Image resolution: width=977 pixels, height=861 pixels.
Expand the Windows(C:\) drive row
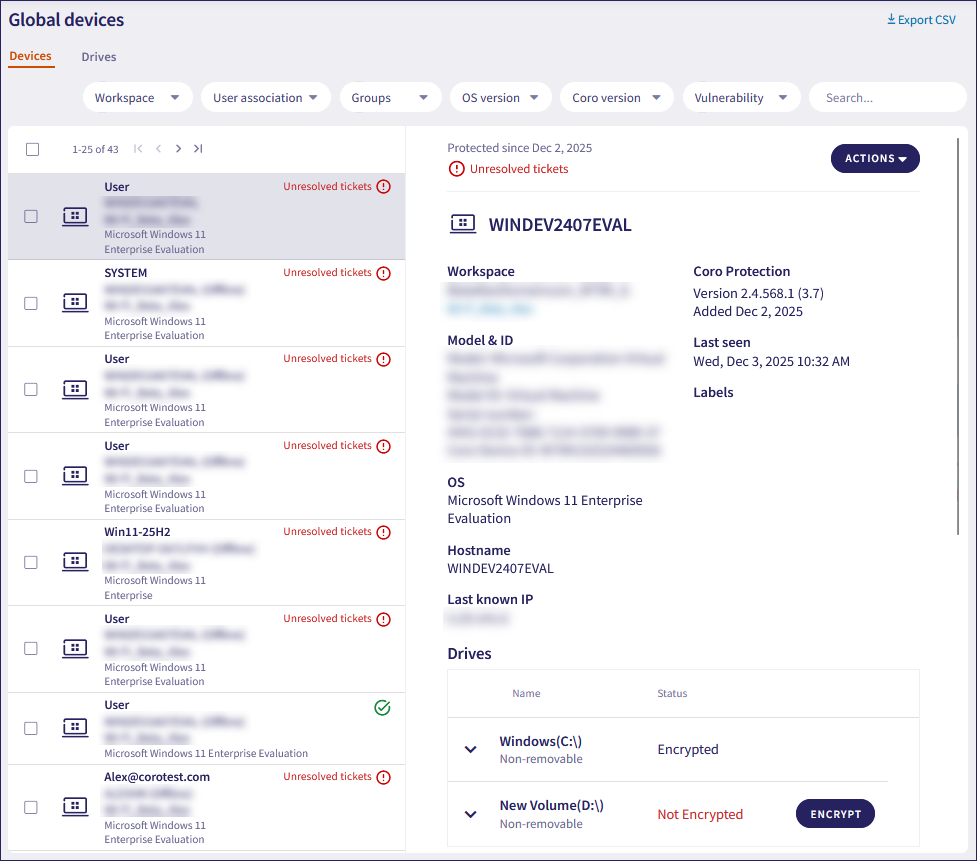471,750
